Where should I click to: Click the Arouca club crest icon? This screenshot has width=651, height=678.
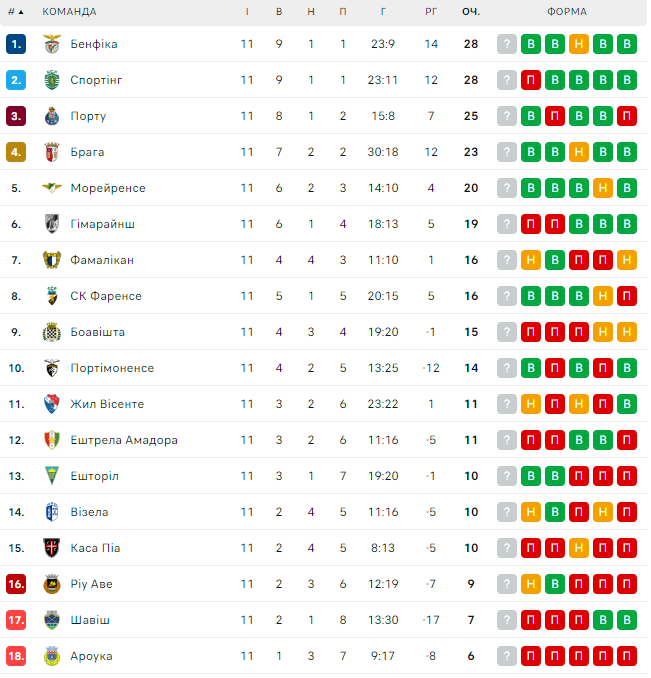53,656
